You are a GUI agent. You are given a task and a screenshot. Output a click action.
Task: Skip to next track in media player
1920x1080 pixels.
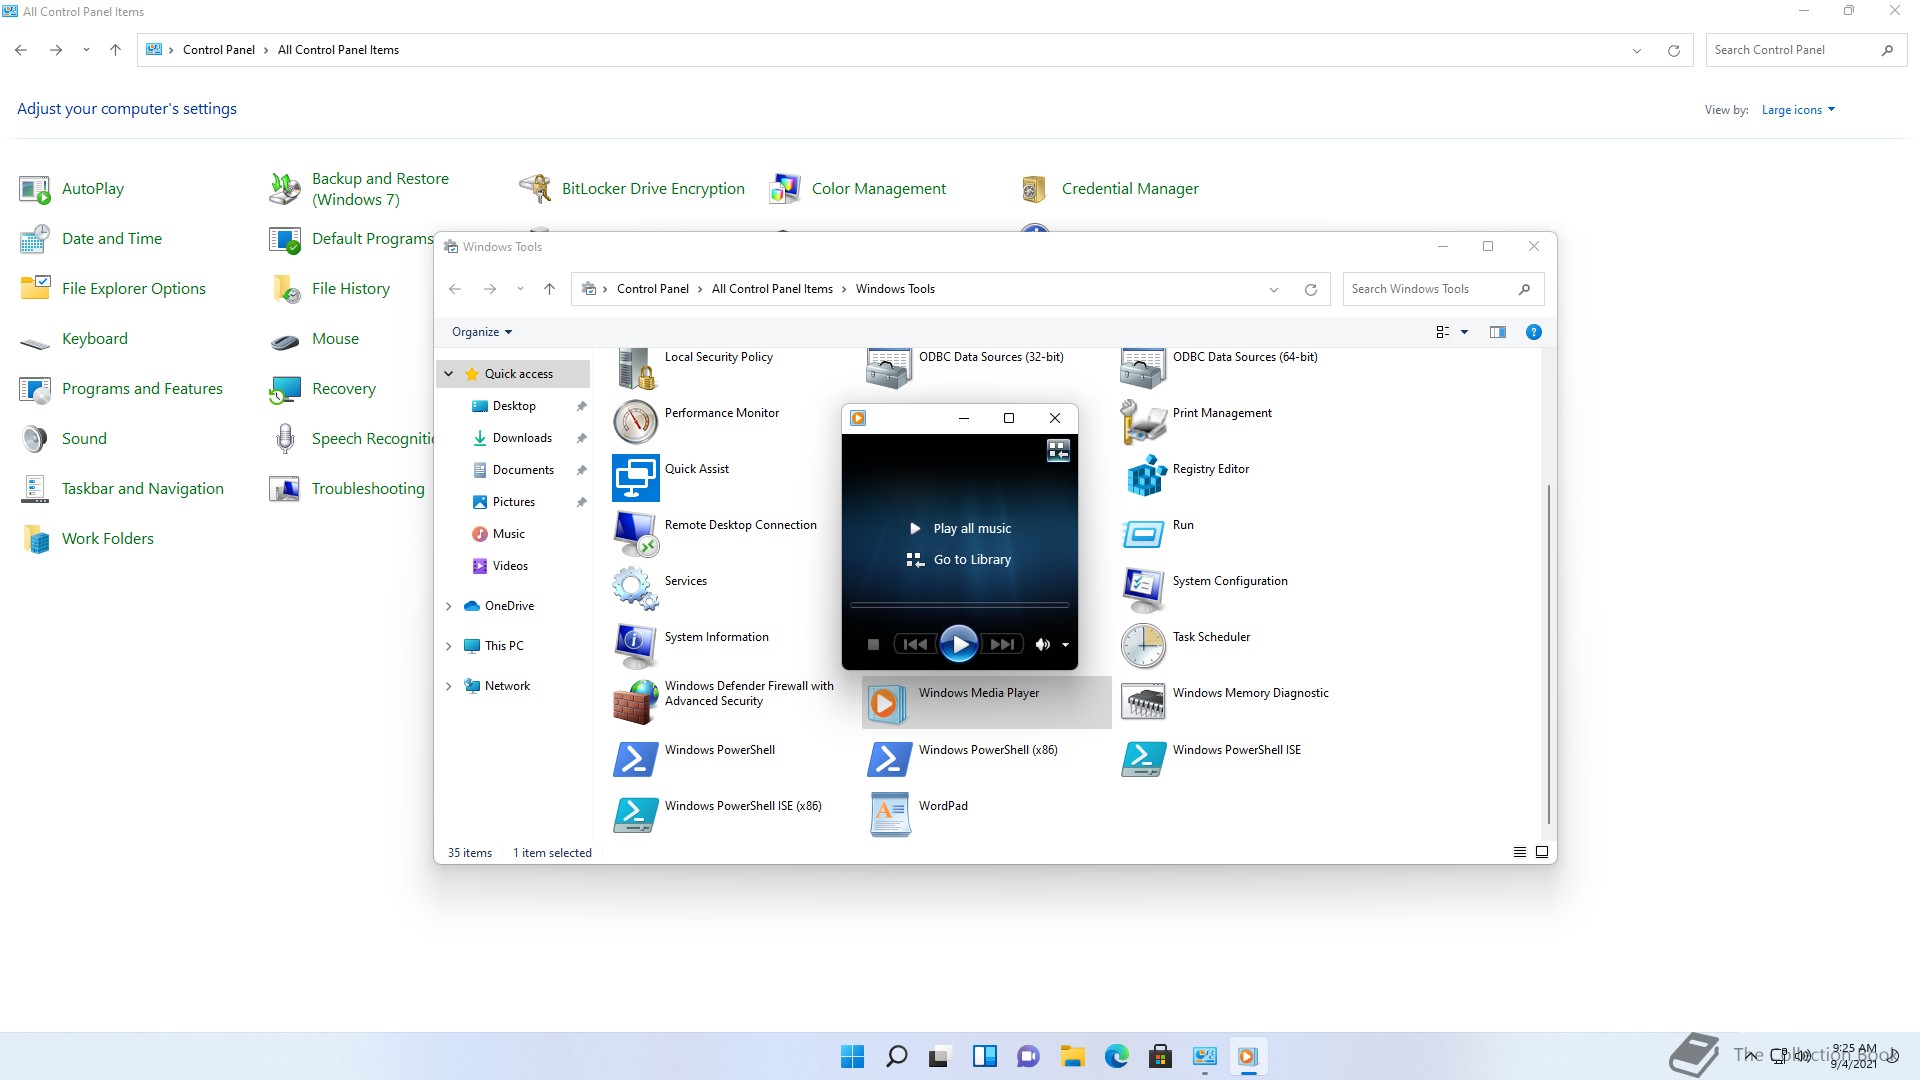point(1002,645)
